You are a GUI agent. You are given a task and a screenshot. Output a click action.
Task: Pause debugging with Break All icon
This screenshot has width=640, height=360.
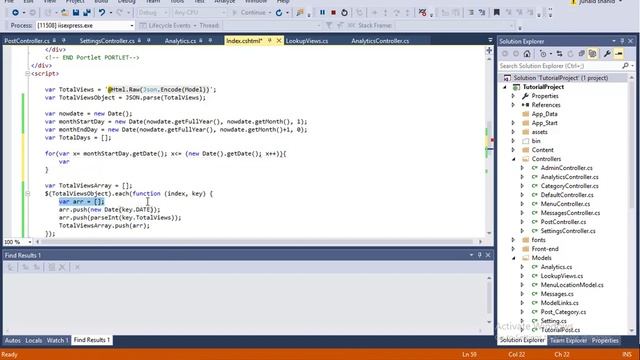(x=322, y=13)
